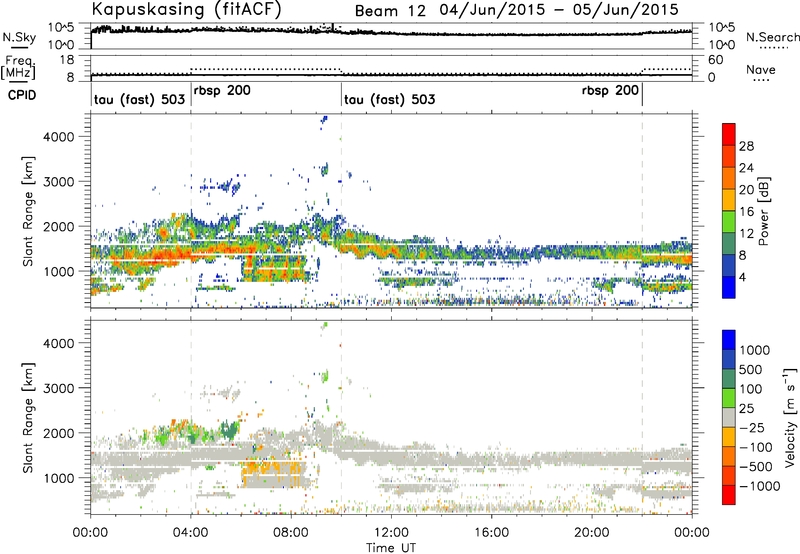The height and width of the screenshot is (554, 800).
Task: Pick the gray segment of the Velocity color bar
Action: pyautogui.click(x=729, y=417)
